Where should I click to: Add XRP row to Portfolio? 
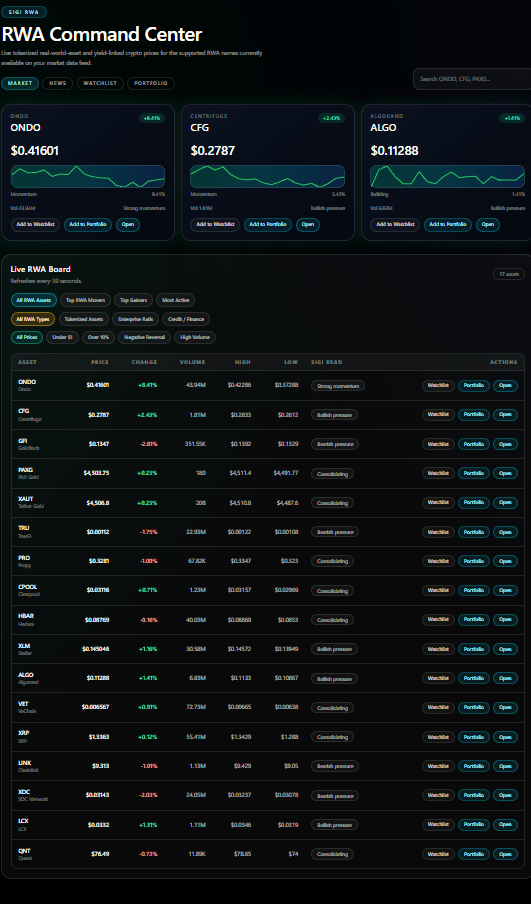(474, 737)
